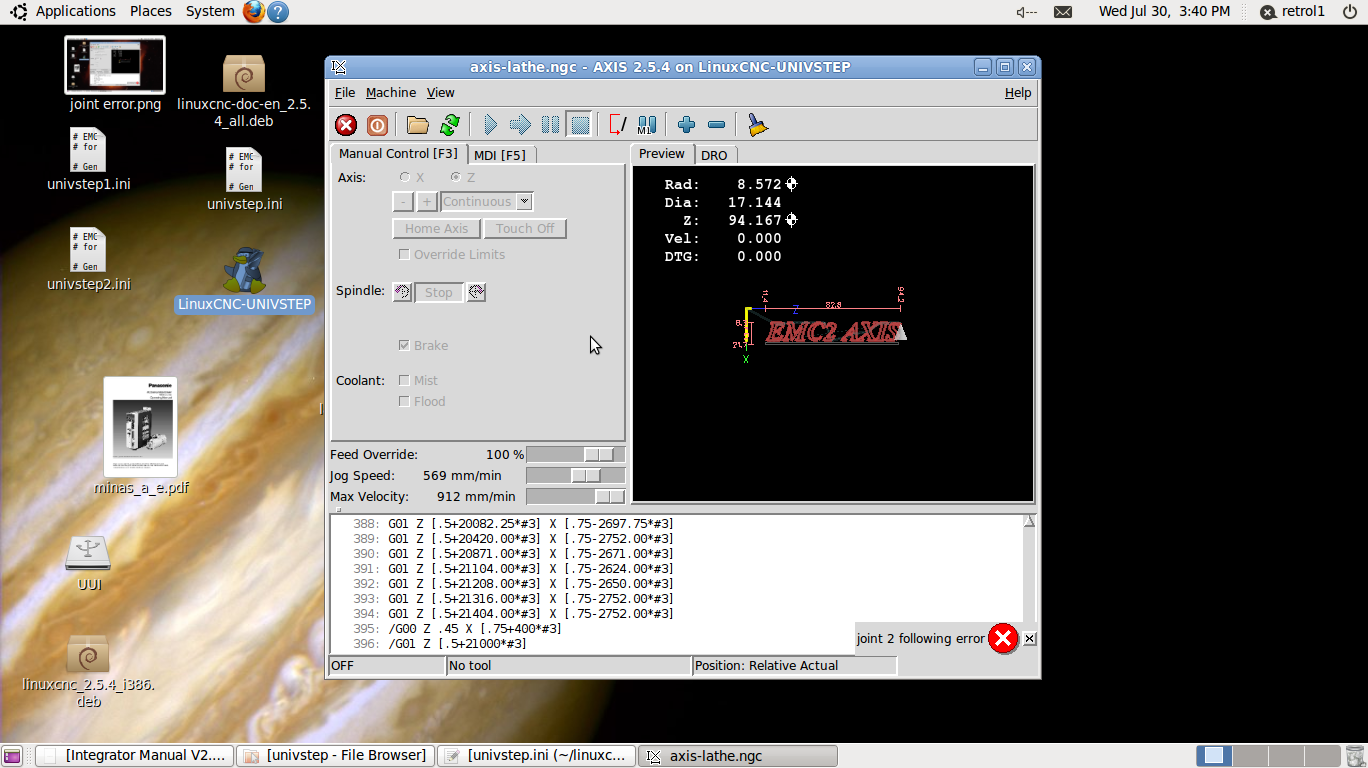Click the Home Axis button
Image resolution: width=1368 pixels, height=768 pixels.
click(x=437, y=229)
